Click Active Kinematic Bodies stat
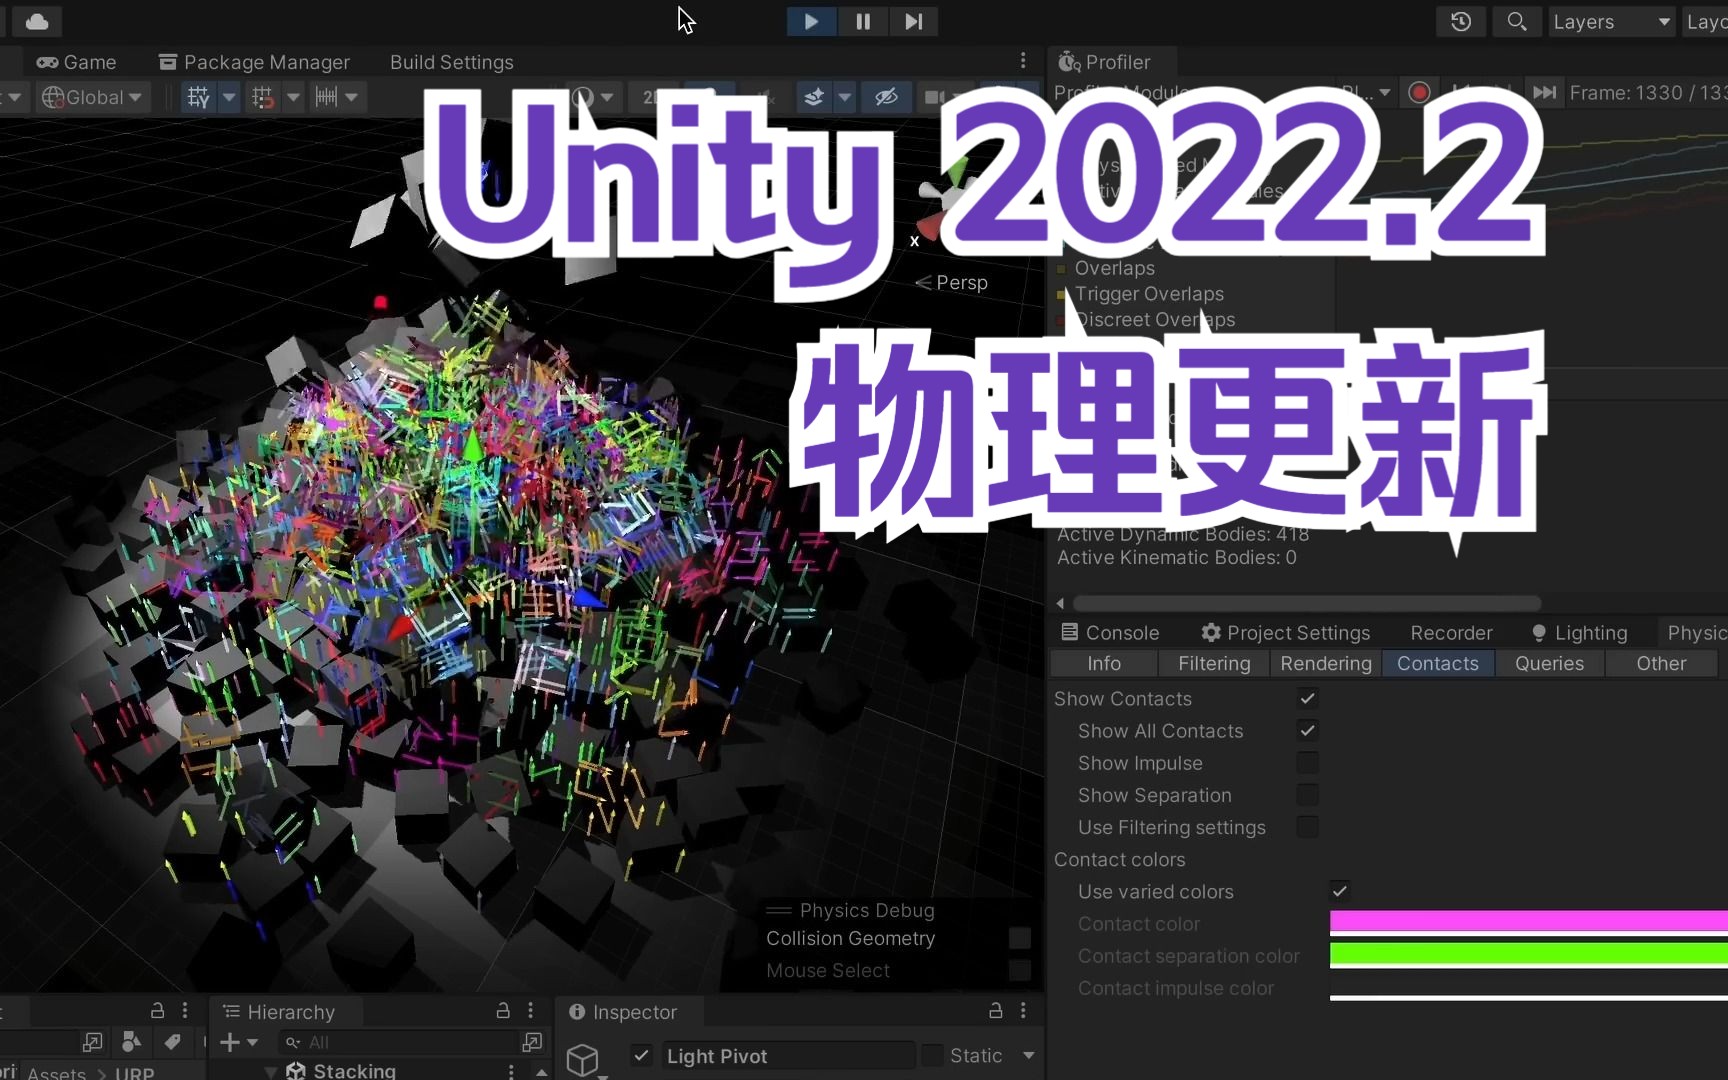The width and height of the screenshot is (1728, 1080). [x=1177, y=558]
